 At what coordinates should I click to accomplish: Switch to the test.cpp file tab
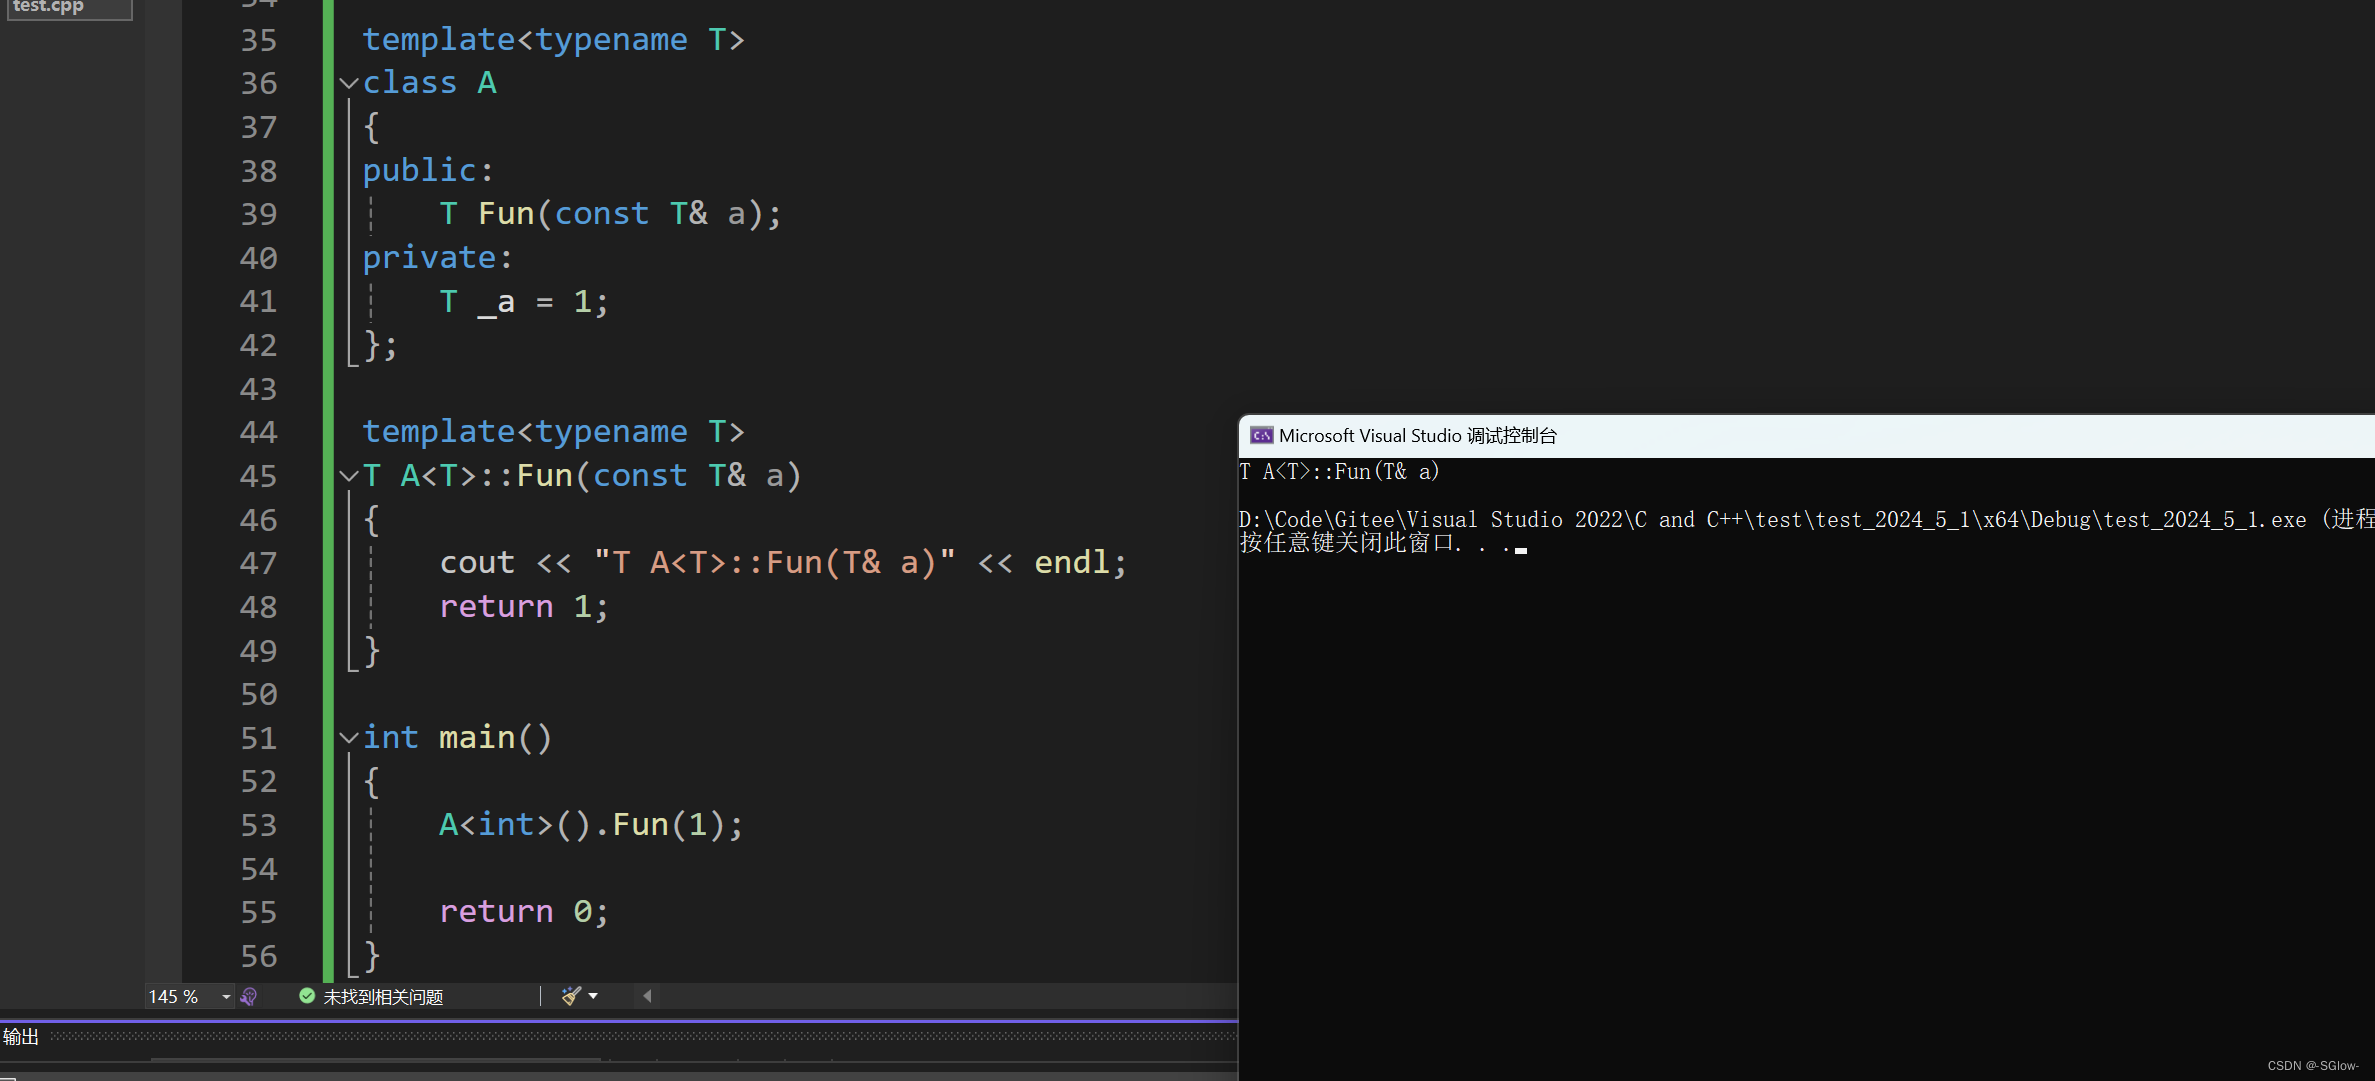50,7
